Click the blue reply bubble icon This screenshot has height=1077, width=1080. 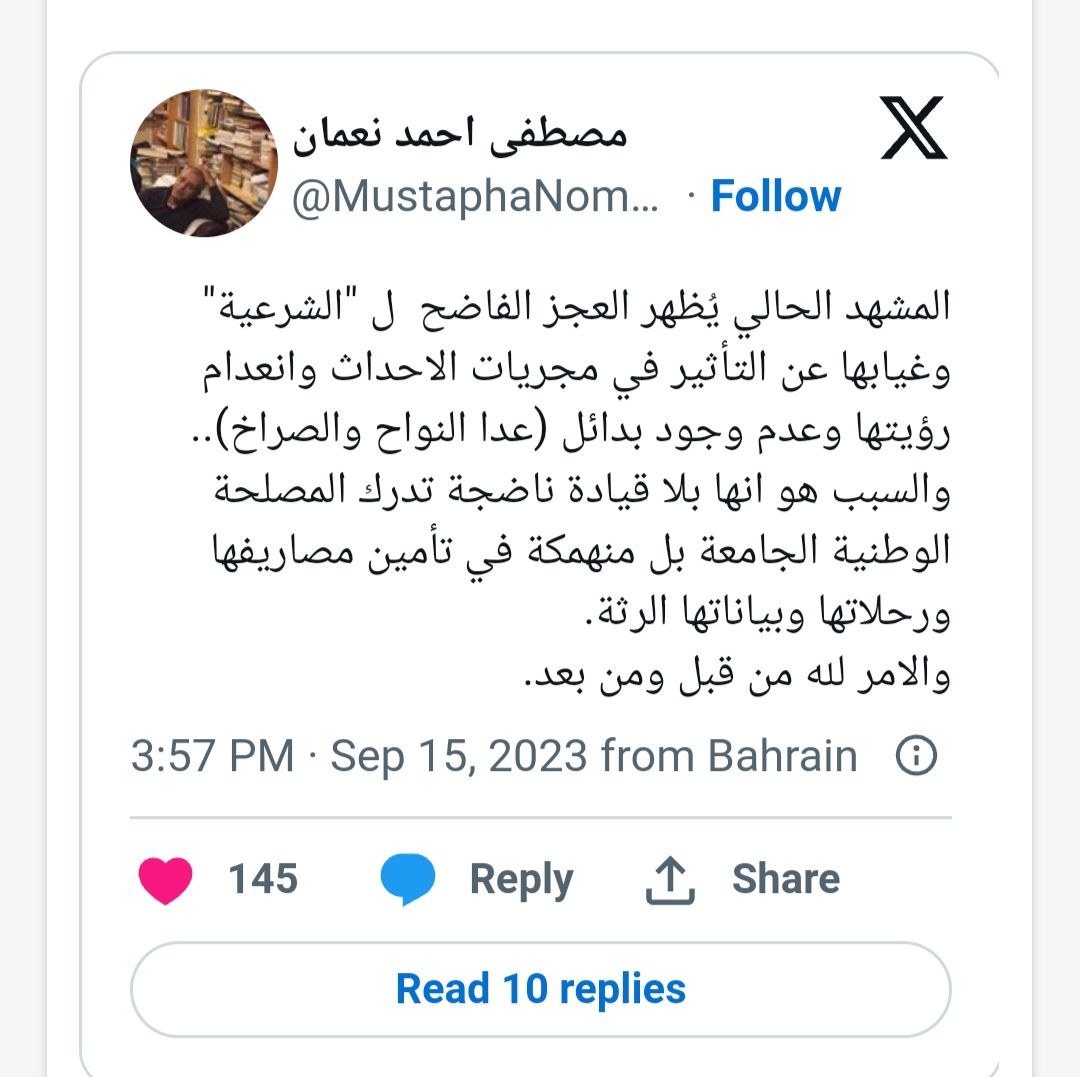(408, 879)
